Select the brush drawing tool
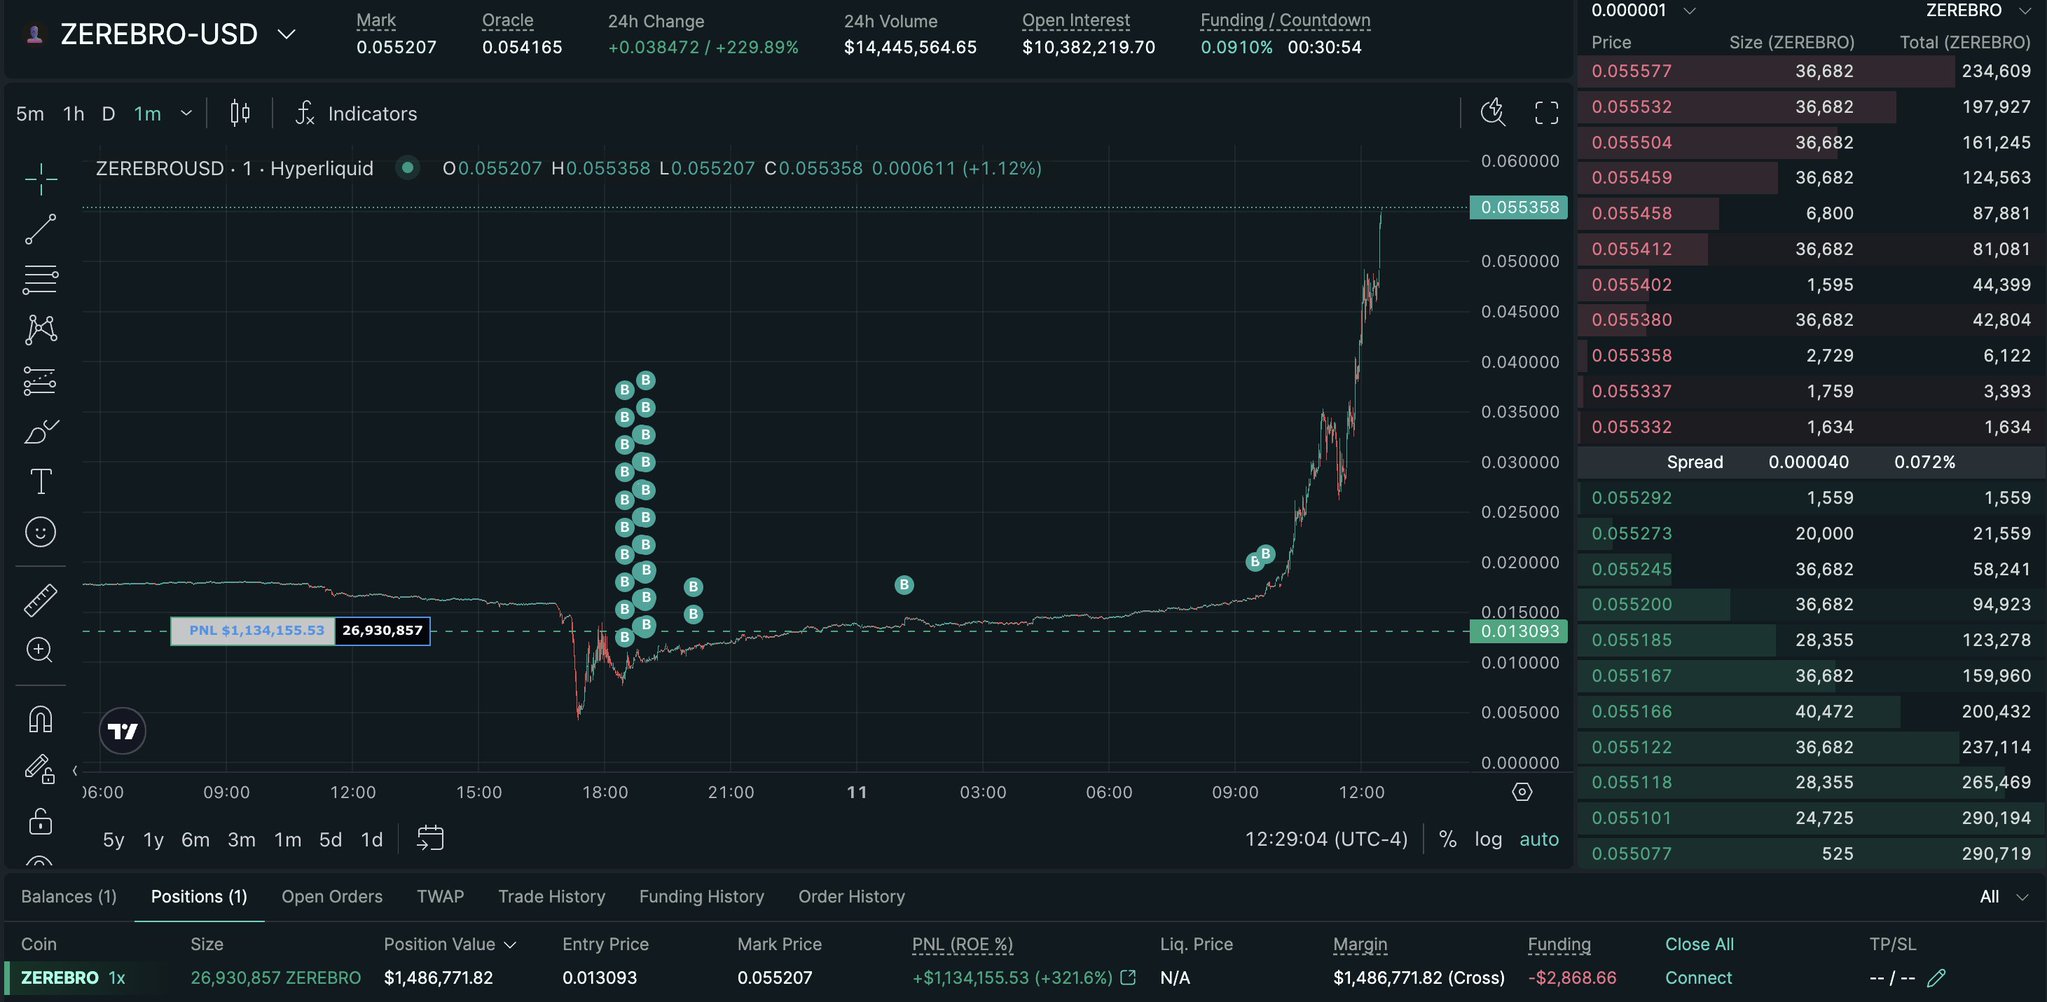This screenshot has width=2047, height=1002. click(x=40, y=432)
